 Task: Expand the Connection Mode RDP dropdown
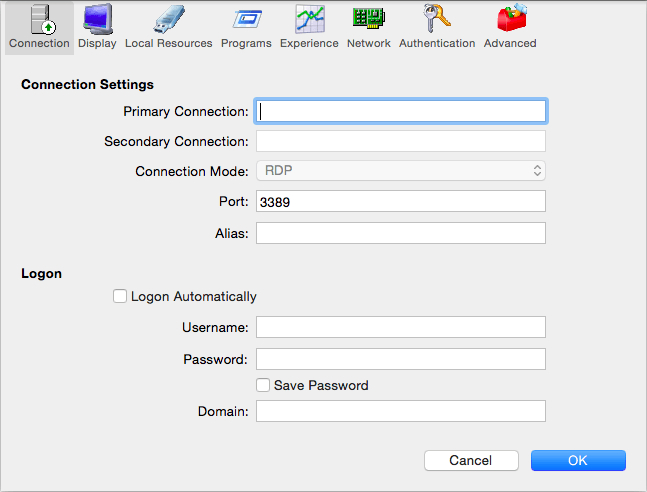[401, 170]
